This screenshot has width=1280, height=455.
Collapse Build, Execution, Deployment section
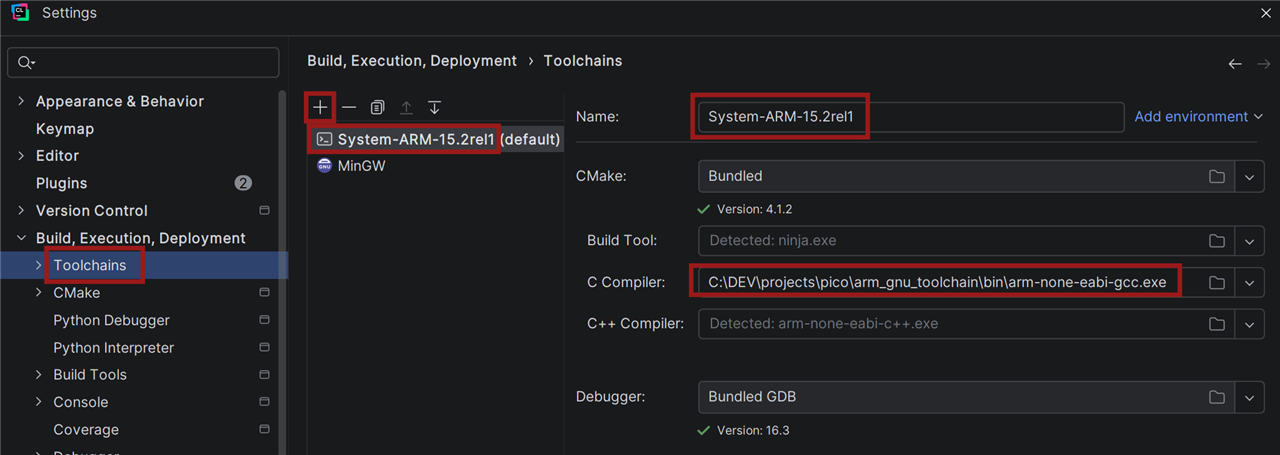21,238
